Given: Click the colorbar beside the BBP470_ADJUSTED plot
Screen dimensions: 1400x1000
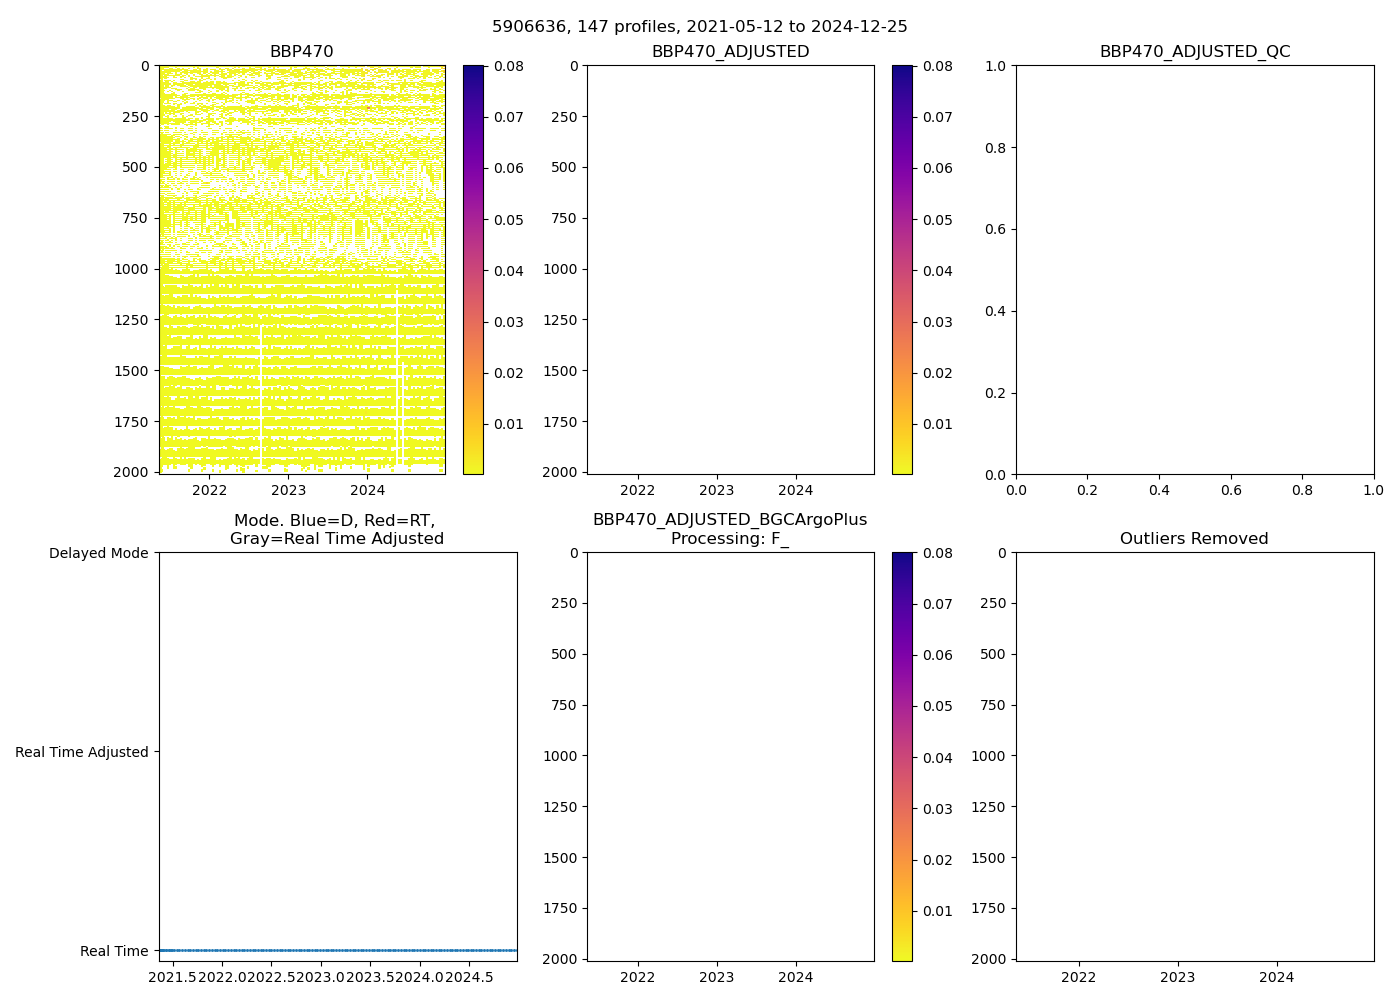Looking at the screenshot, I should [902, 270].
